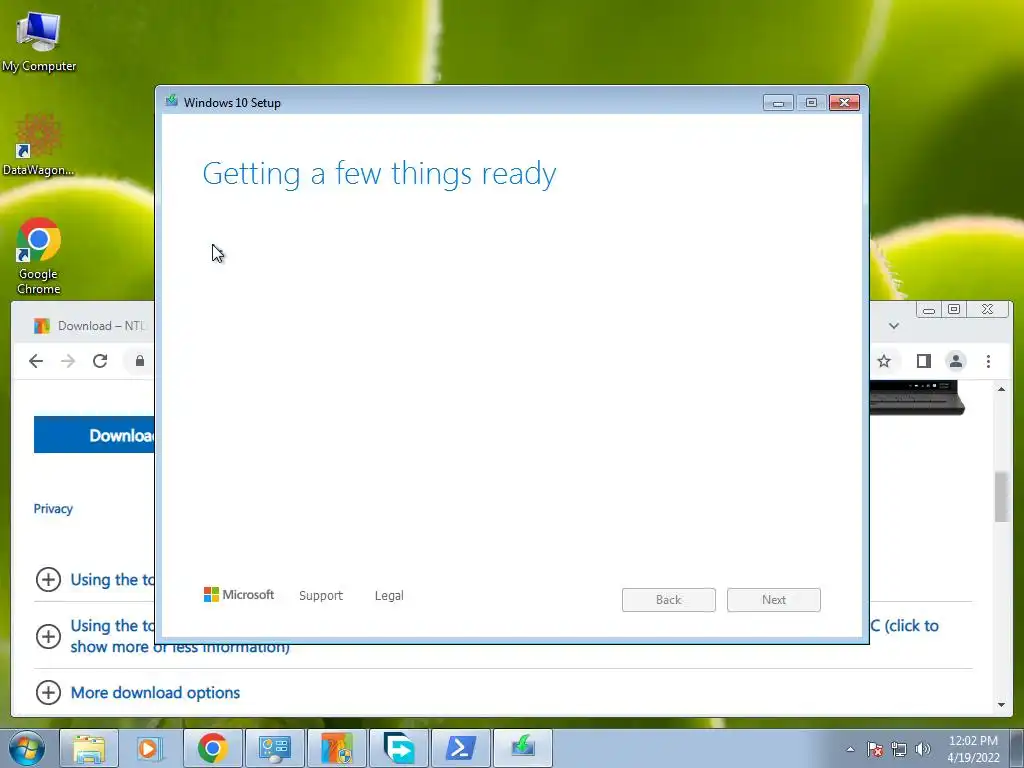Click the Next button in Setup
The height and width of the screenshot is (768, 1024).
click(x=774, y=600)
